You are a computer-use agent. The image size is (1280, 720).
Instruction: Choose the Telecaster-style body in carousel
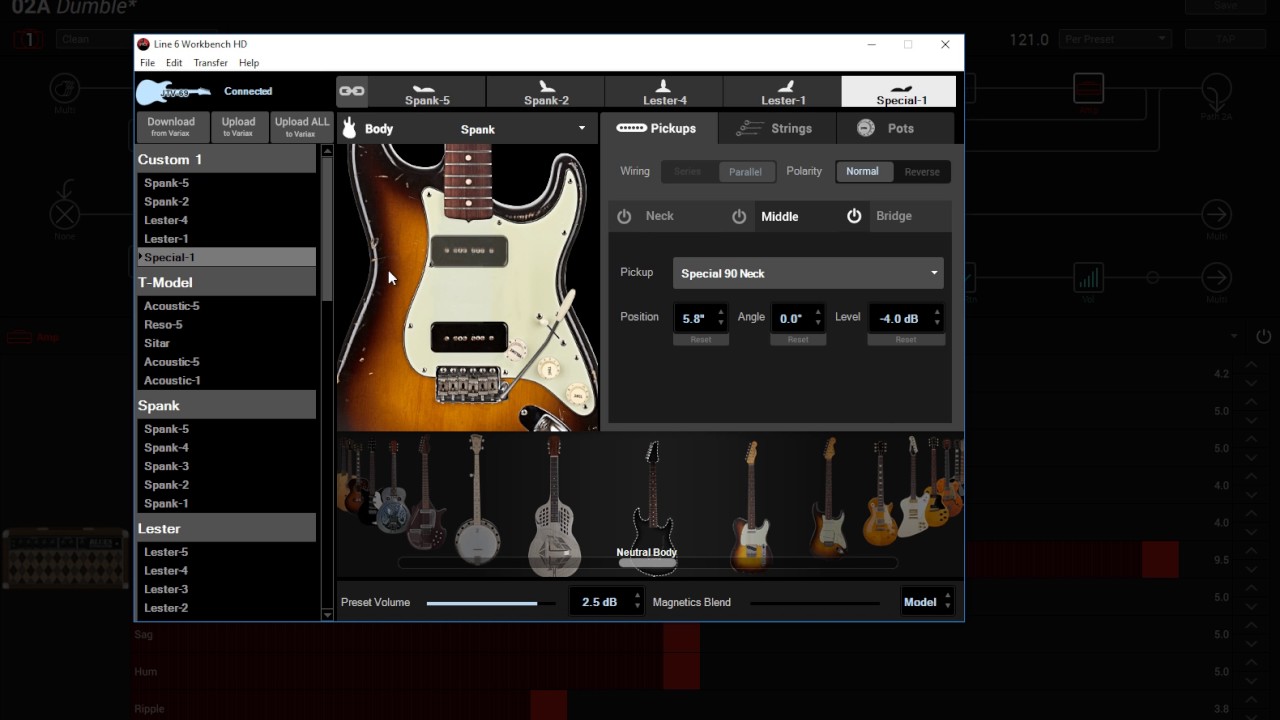(751, 505)
